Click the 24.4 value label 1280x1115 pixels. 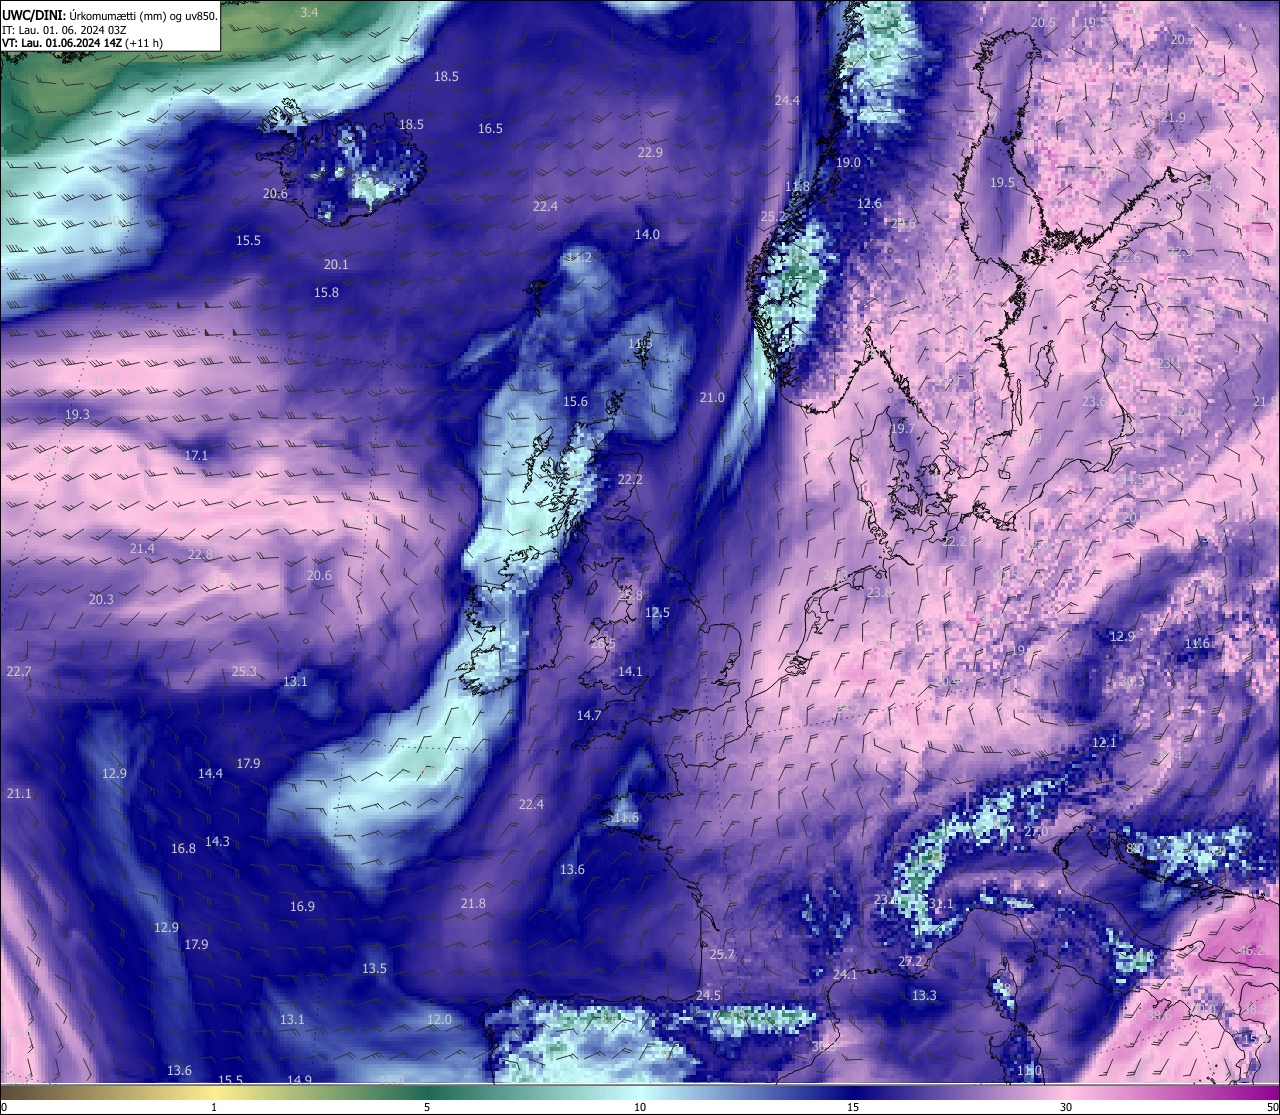click(x=787, y=100)
